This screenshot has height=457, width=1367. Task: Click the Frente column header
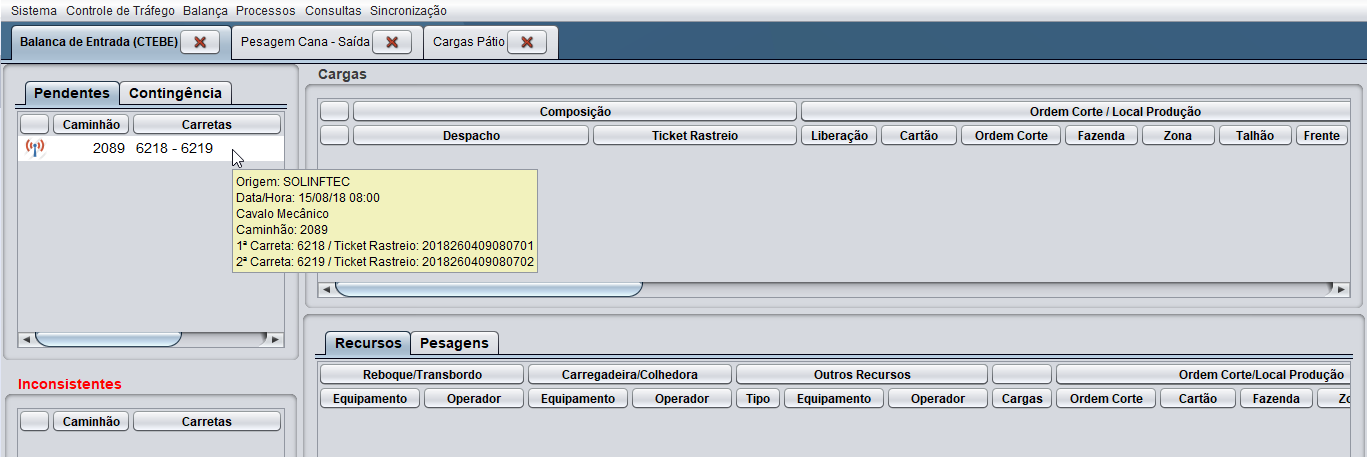[1322, 135]
